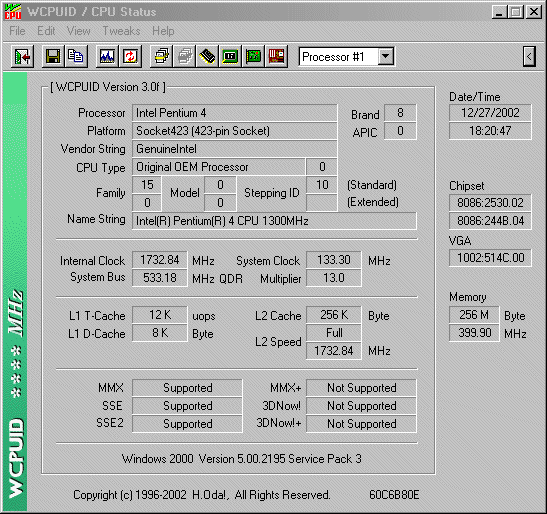Viewport: 547px width, 514px height.
Task: Click the green PCI card icon
Action: [253, 56]
